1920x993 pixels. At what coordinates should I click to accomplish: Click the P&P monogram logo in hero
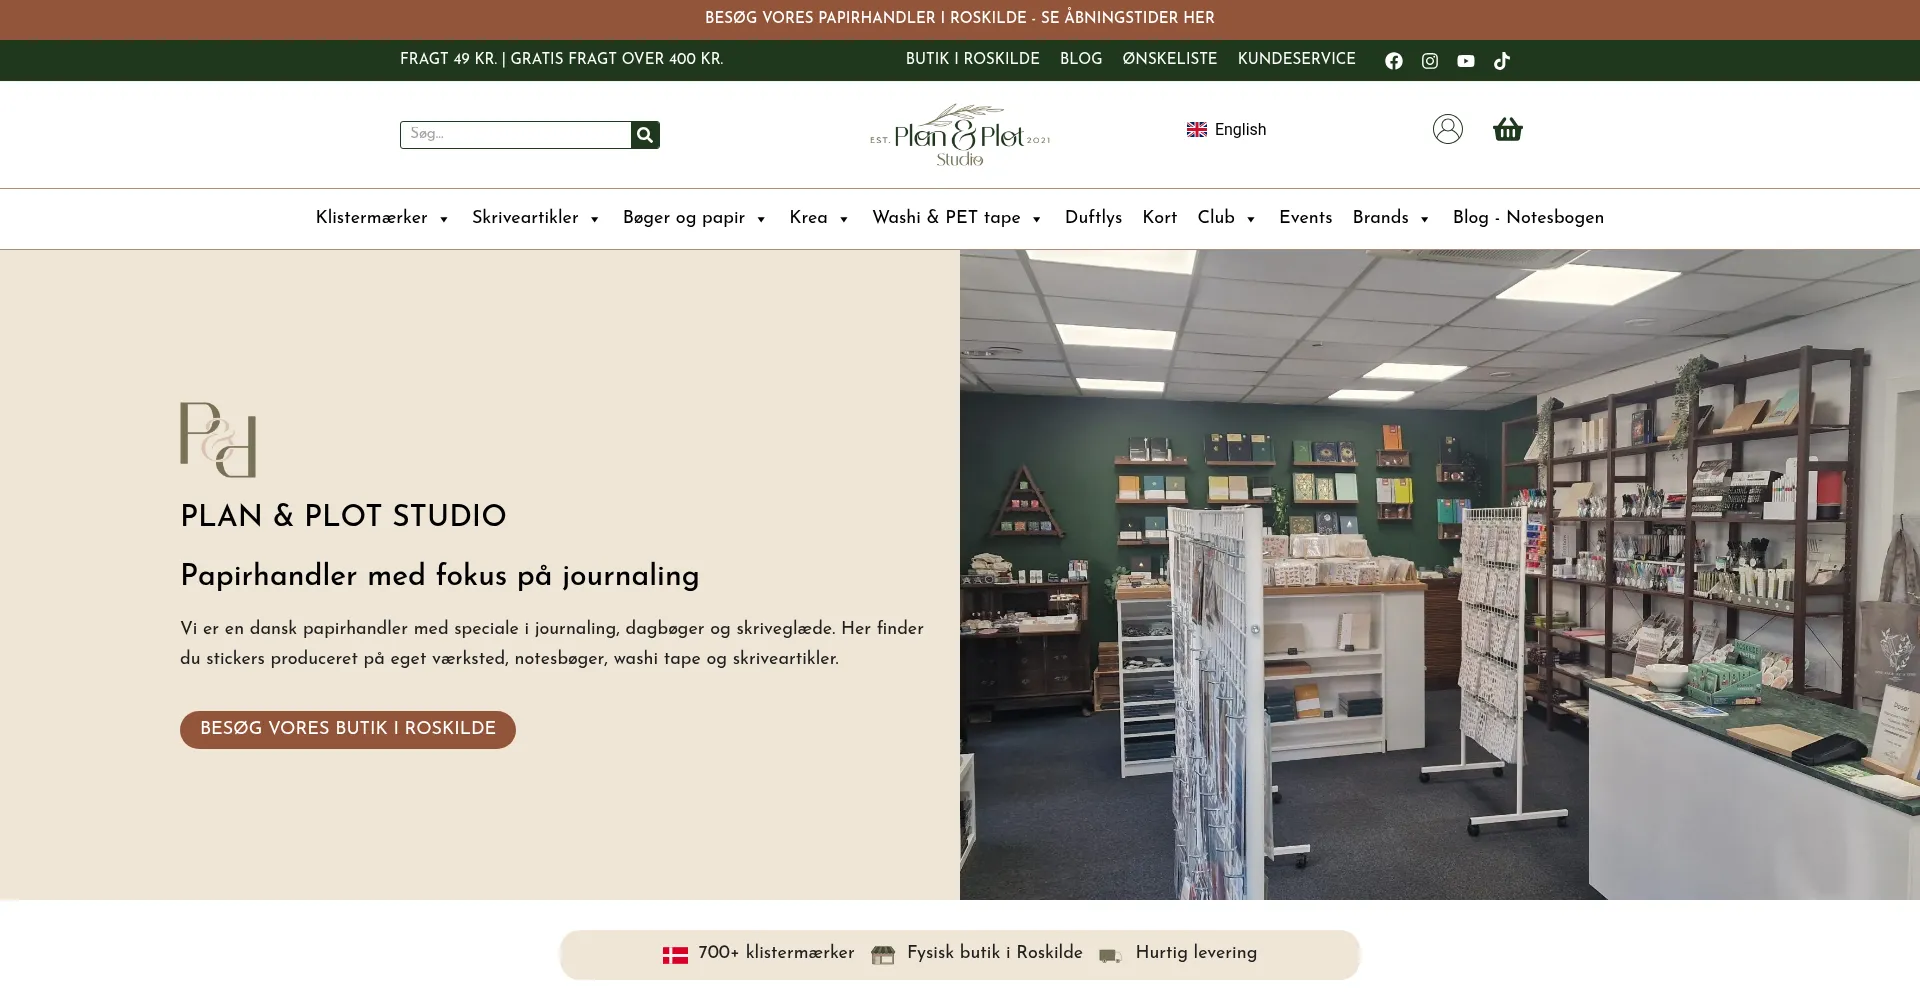pyautogui.click(x=218, y=440)
